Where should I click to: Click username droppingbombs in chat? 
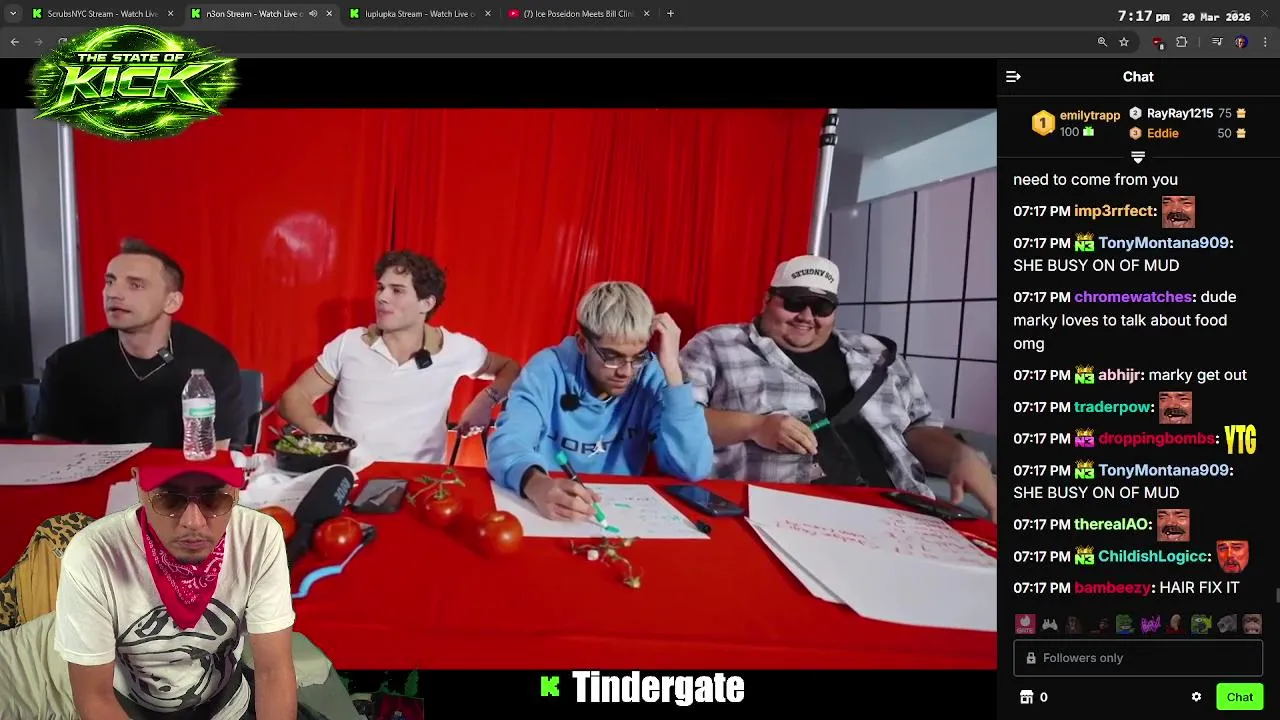pyautogui.click(x=1156, y=439)
